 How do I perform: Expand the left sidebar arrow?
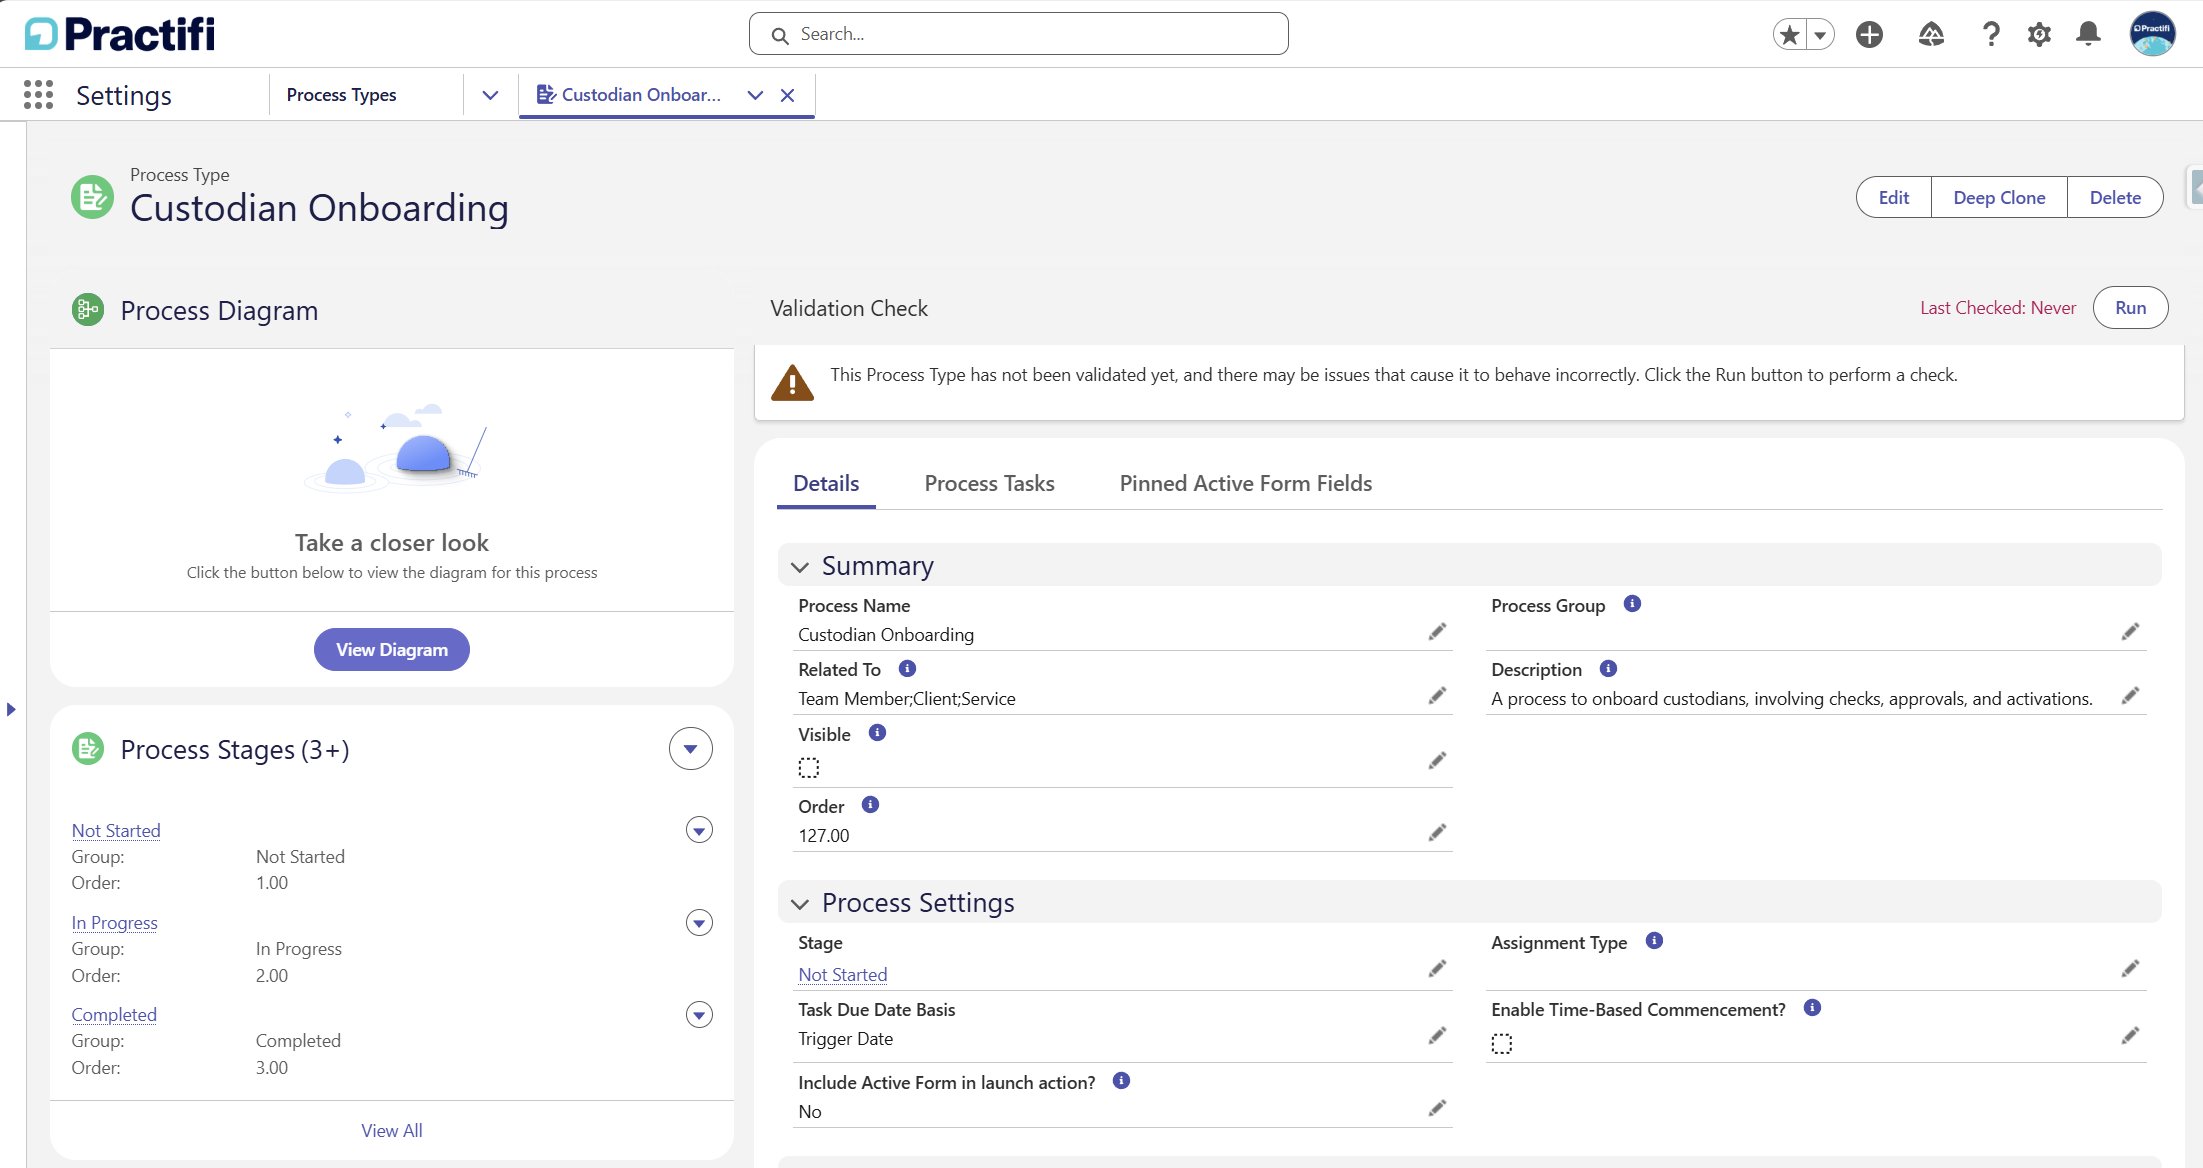click(11, 710)
